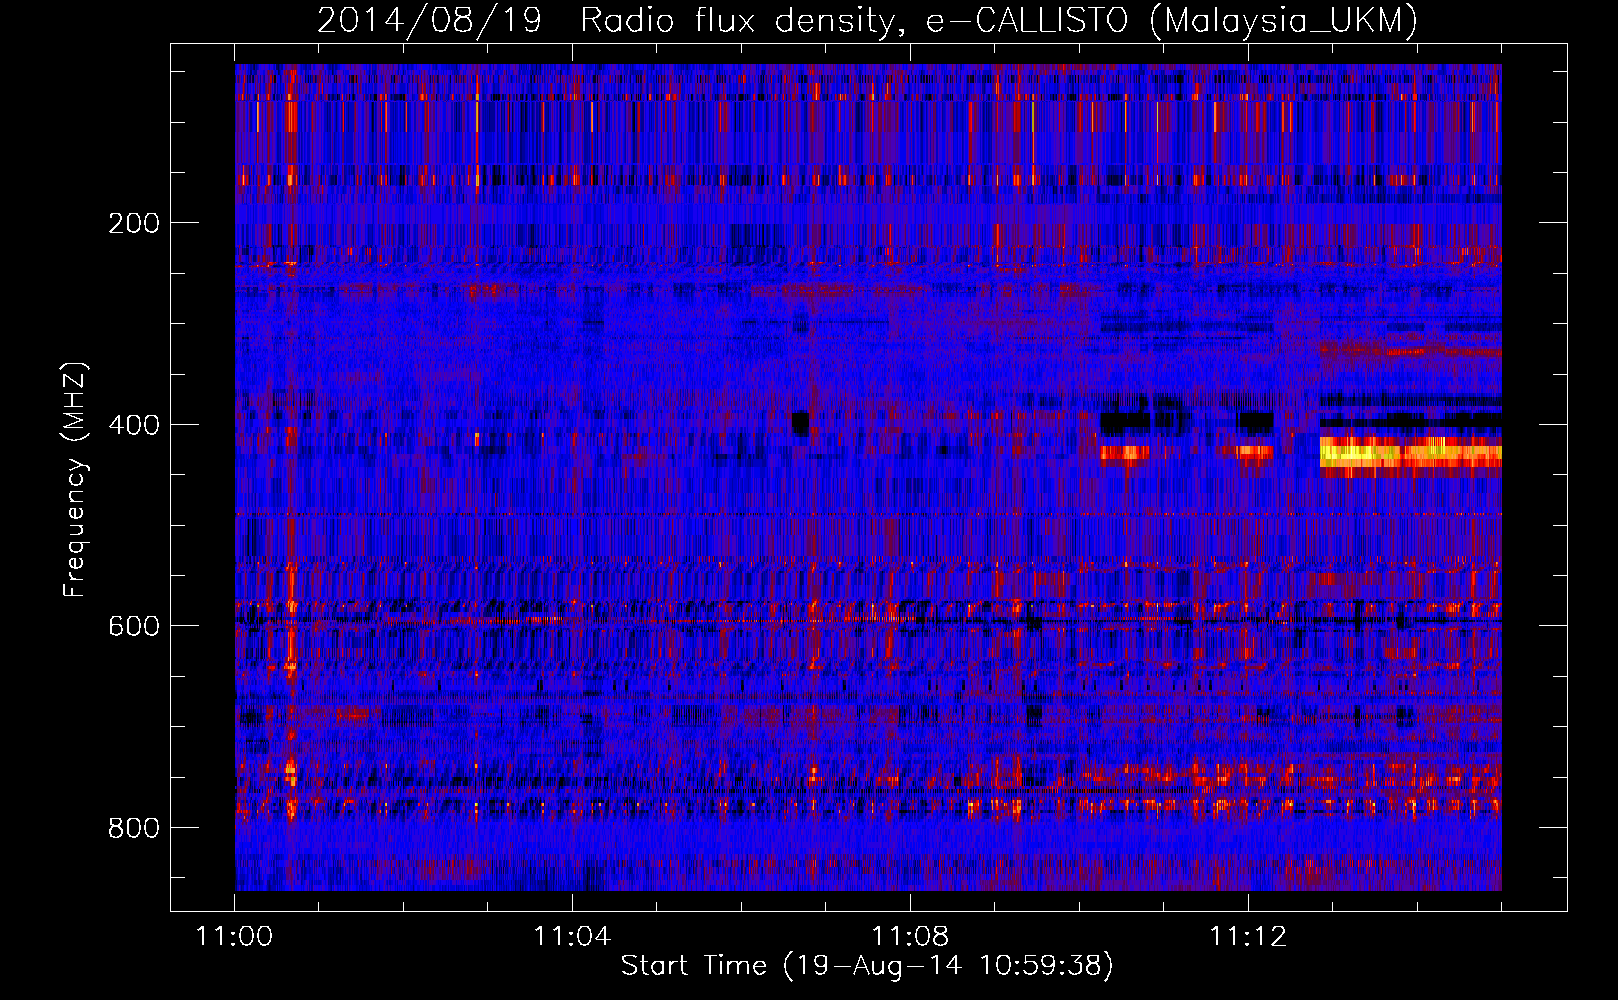1618x1000 pixels.
Task: Click the 11:08 time tick label
Action: (910, 937)
